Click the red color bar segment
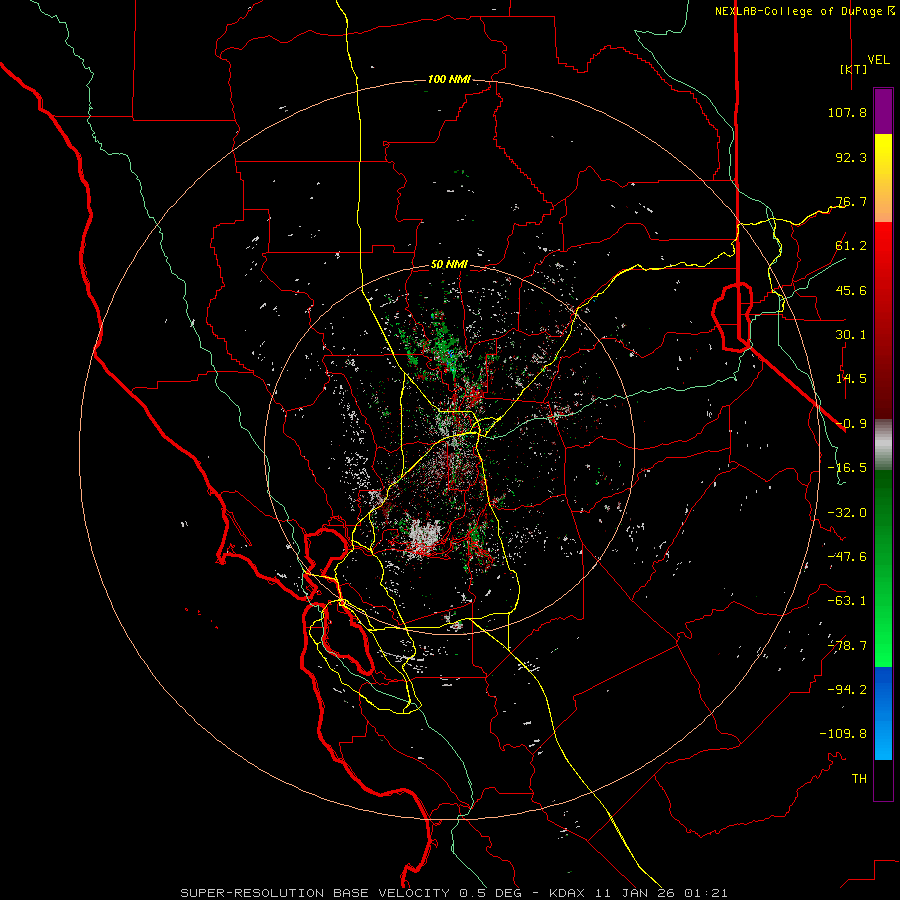Image resolution: width=900 pixels, height=900 pixels. pyautogui.click(x=883, y=320)
